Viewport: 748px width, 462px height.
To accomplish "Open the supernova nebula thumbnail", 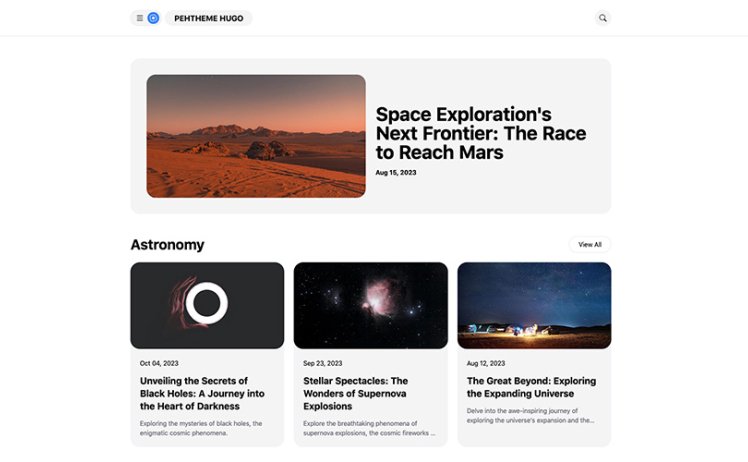I will [x=370, y=305].
